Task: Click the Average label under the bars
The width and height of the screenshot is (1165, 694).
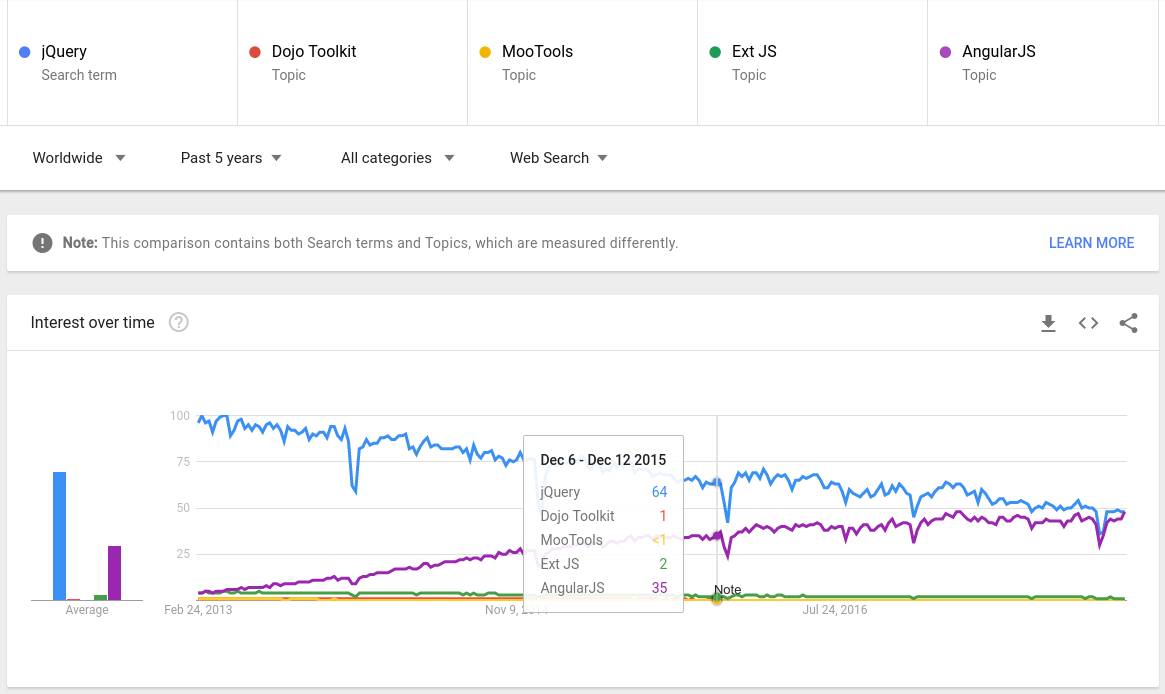Action: pos(87,610)
